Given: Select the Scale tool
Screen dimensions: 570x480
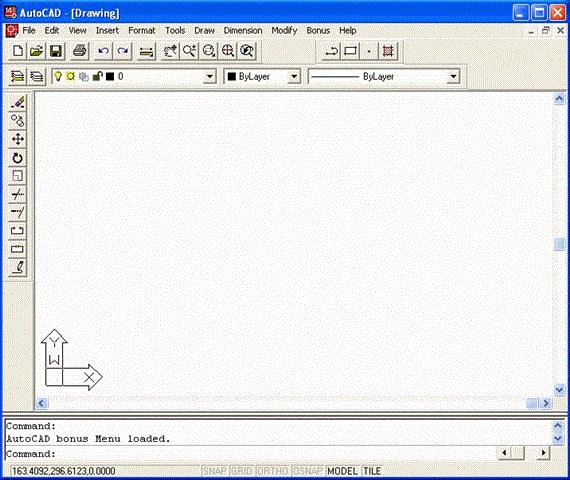Looking at the screenshot, I should point(17,176).
